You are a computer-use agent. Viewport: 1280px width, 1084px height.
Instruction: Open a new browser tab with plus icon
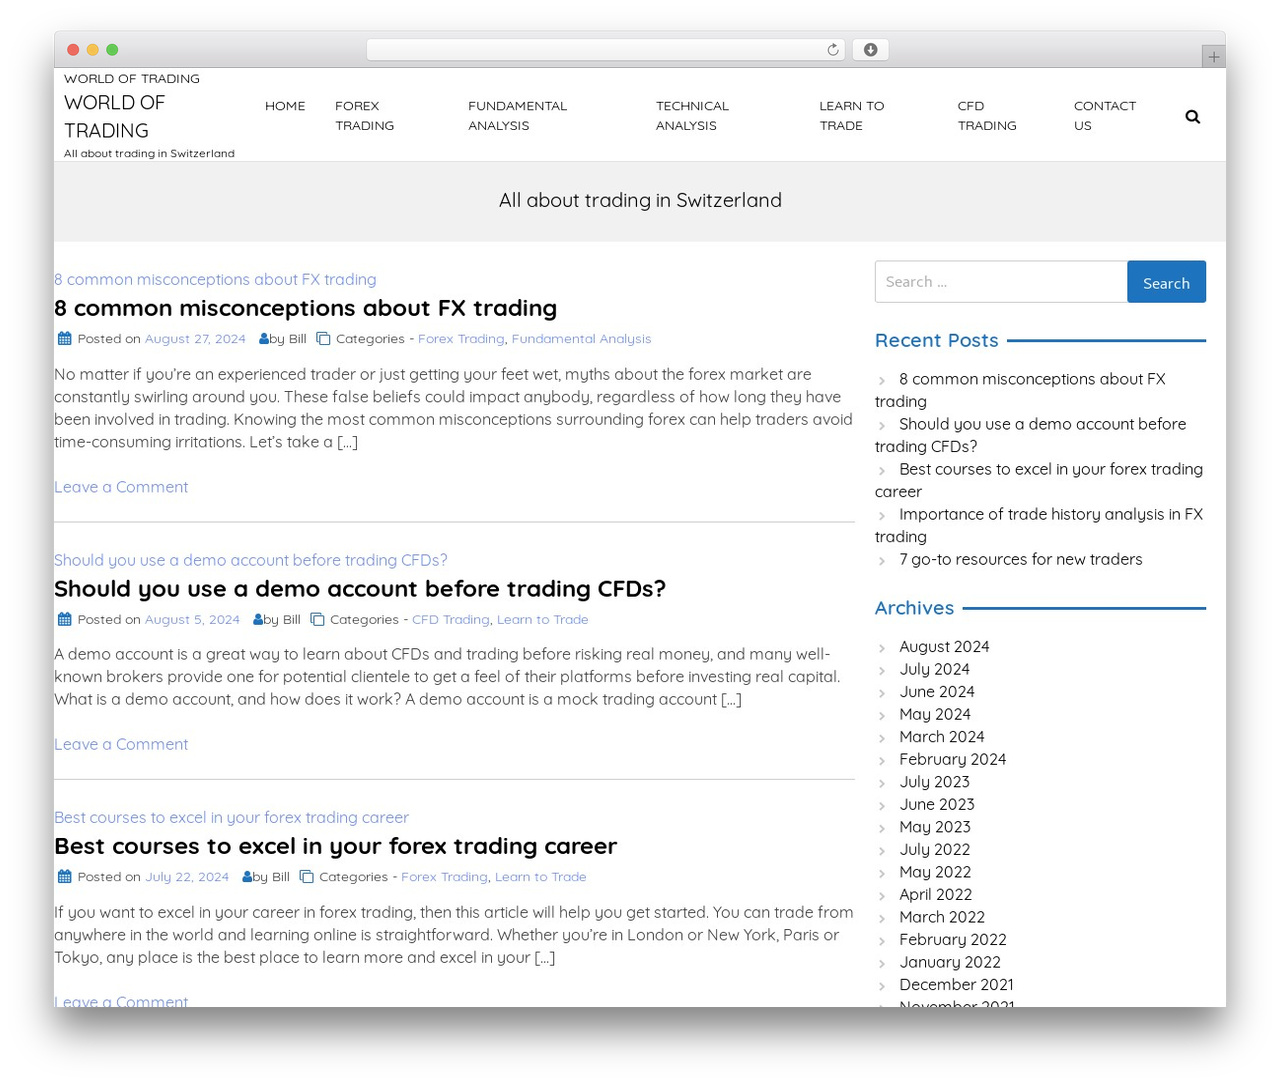tap(1213, 57)
